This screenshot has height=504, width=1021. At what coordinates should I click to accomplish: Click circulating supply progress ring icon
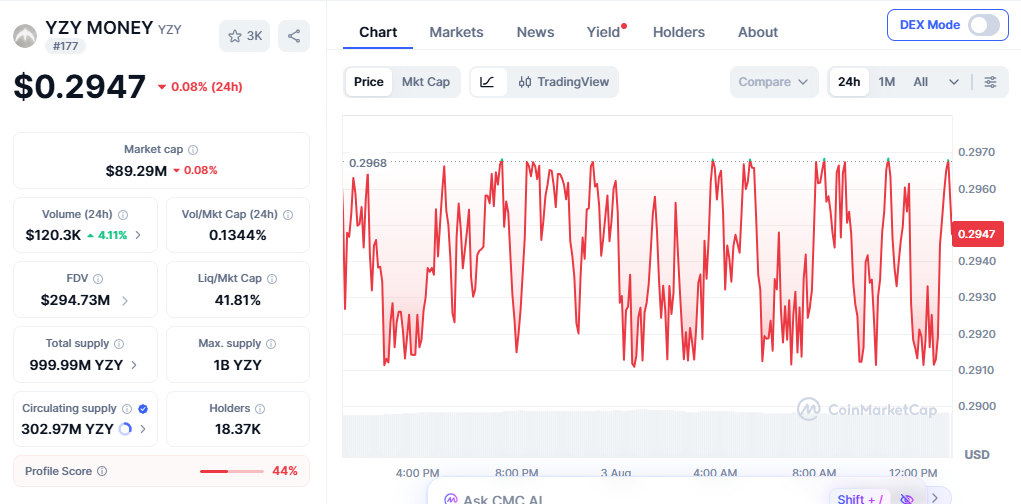click(126, 429)
